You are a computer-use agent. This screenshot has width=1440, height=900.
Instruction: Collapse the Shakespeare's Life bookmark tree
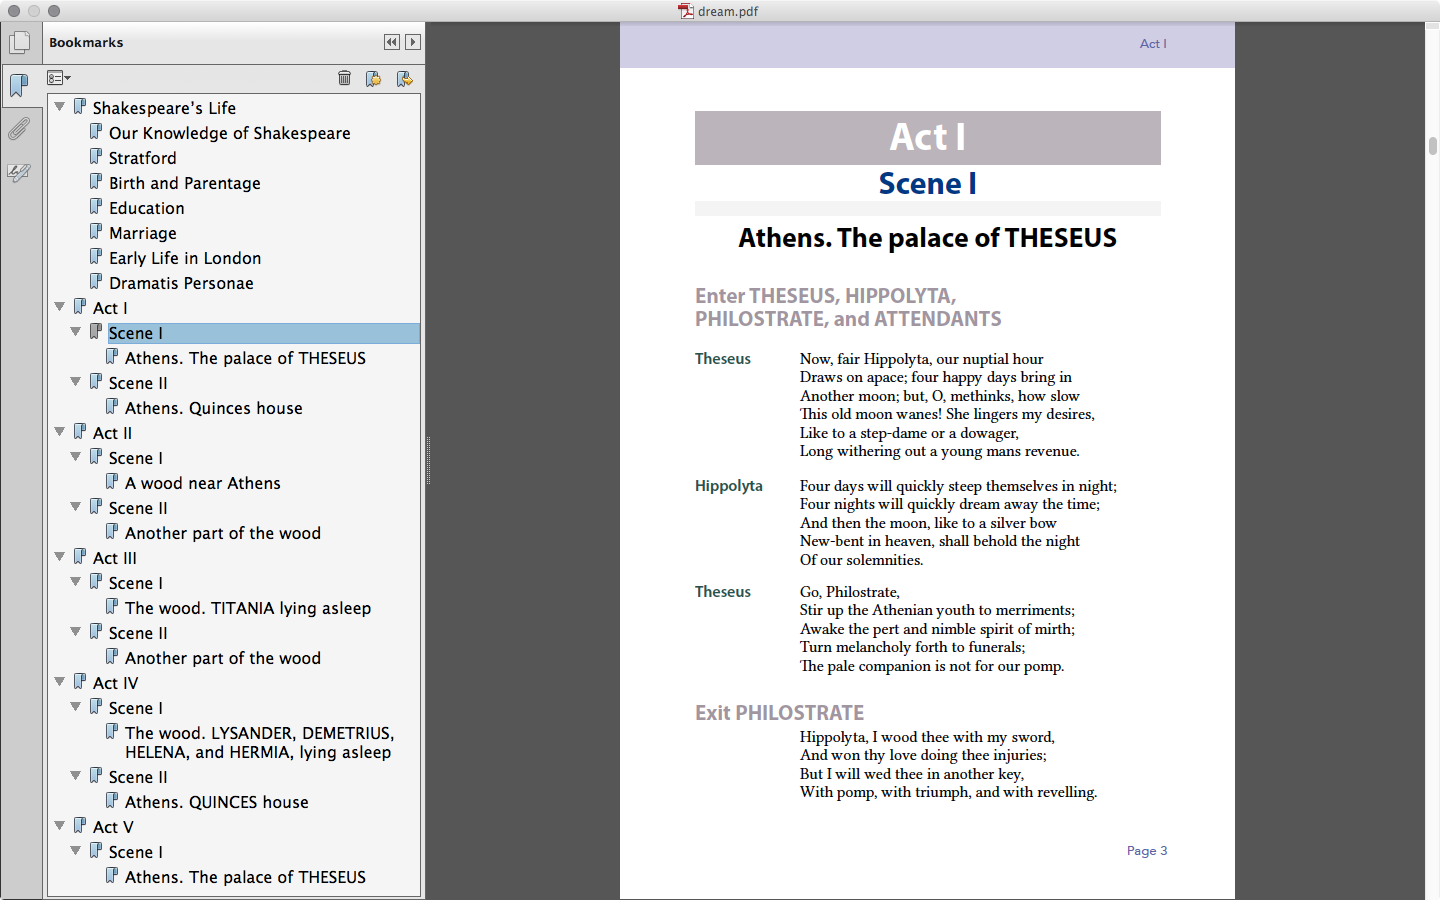(60, 106)
